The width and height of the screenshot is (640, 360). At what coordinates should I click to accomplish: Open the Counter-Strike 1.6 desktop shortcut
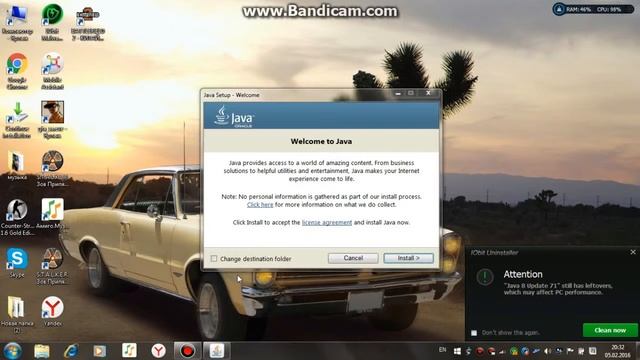[17, 217]
